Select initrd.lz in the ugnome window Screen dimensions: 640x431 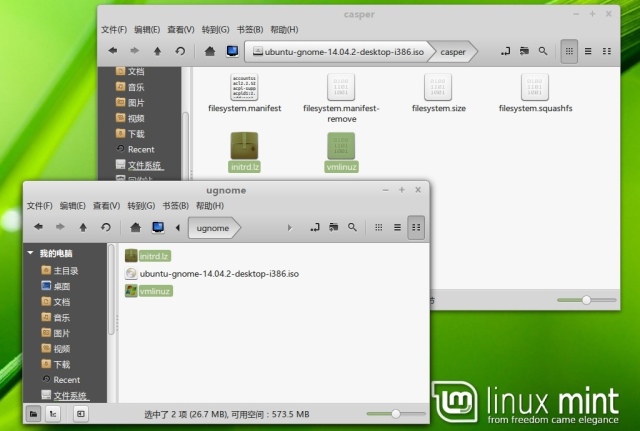[x=148, y=256]
